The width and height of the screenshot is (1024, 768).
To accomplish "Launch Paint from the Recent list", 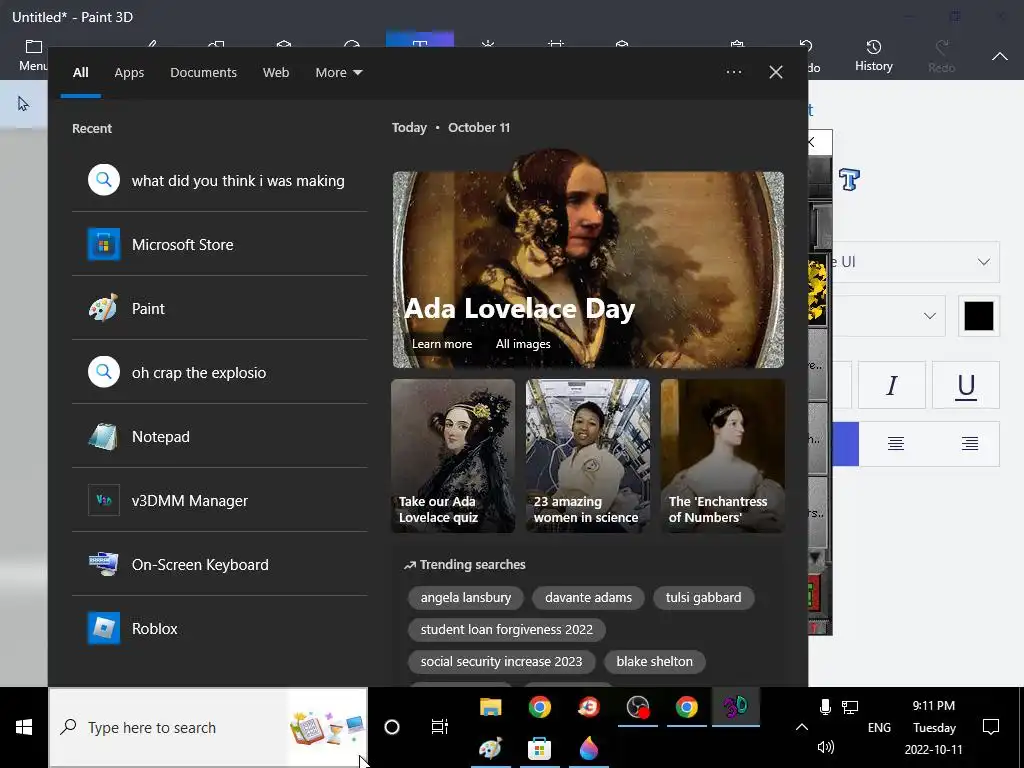I will click(219, 308).
